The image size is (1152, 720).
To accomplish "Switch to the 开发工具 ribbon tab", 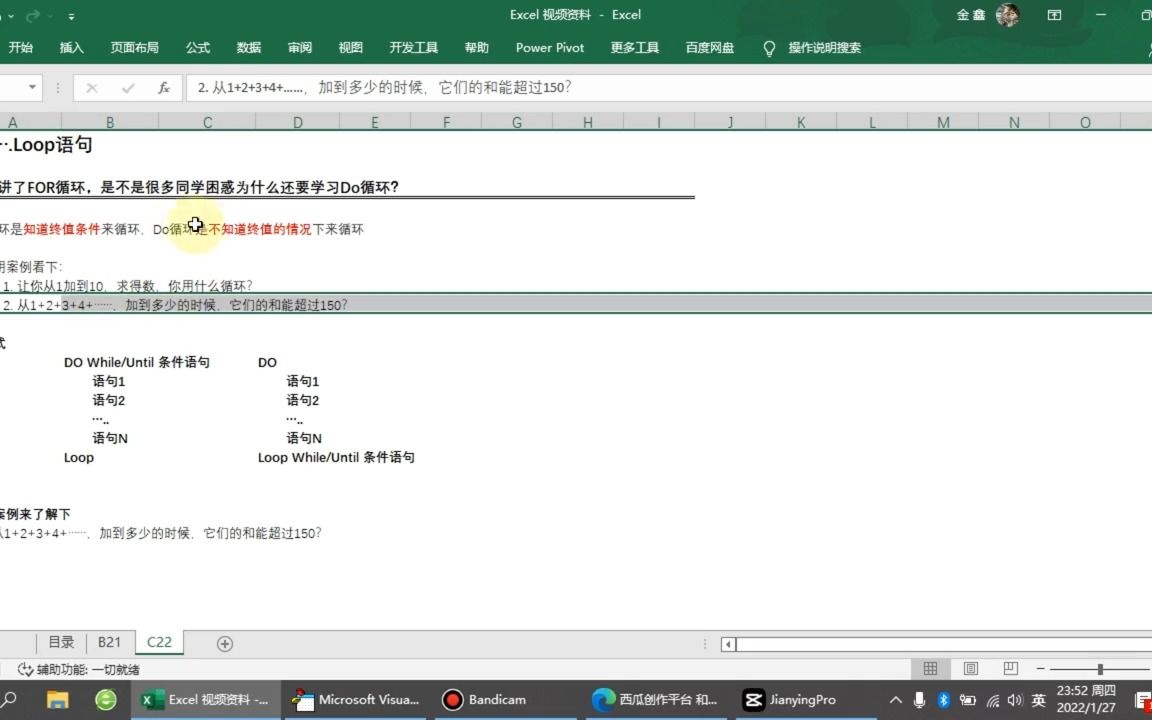I will (413, 47).
